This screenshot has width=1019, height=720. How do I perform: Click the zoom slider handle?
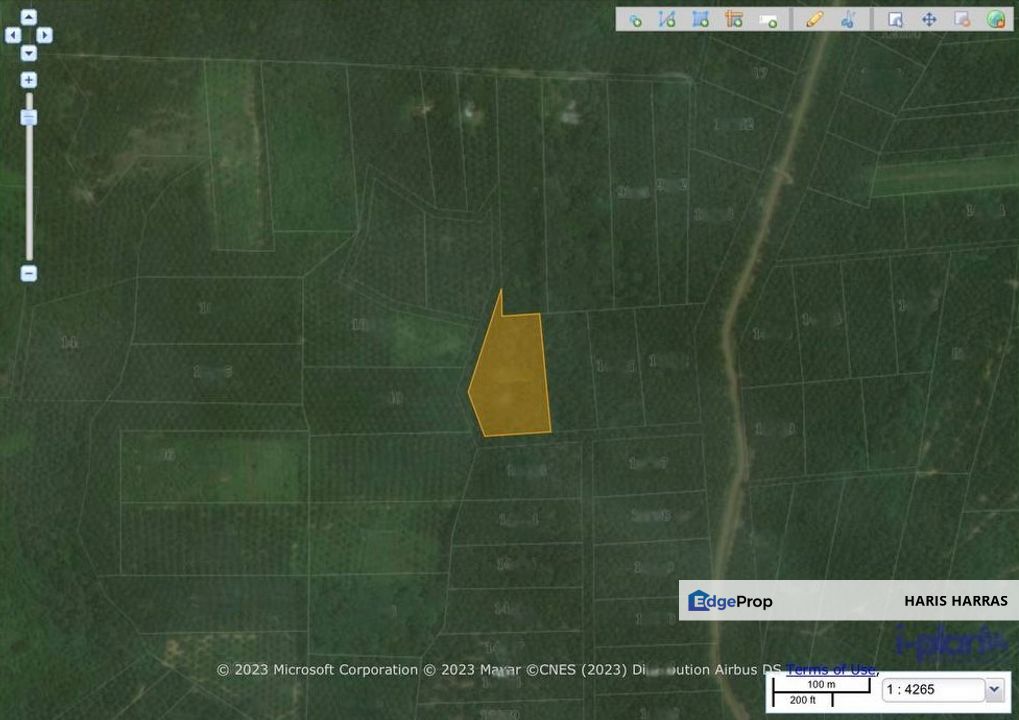29,117
